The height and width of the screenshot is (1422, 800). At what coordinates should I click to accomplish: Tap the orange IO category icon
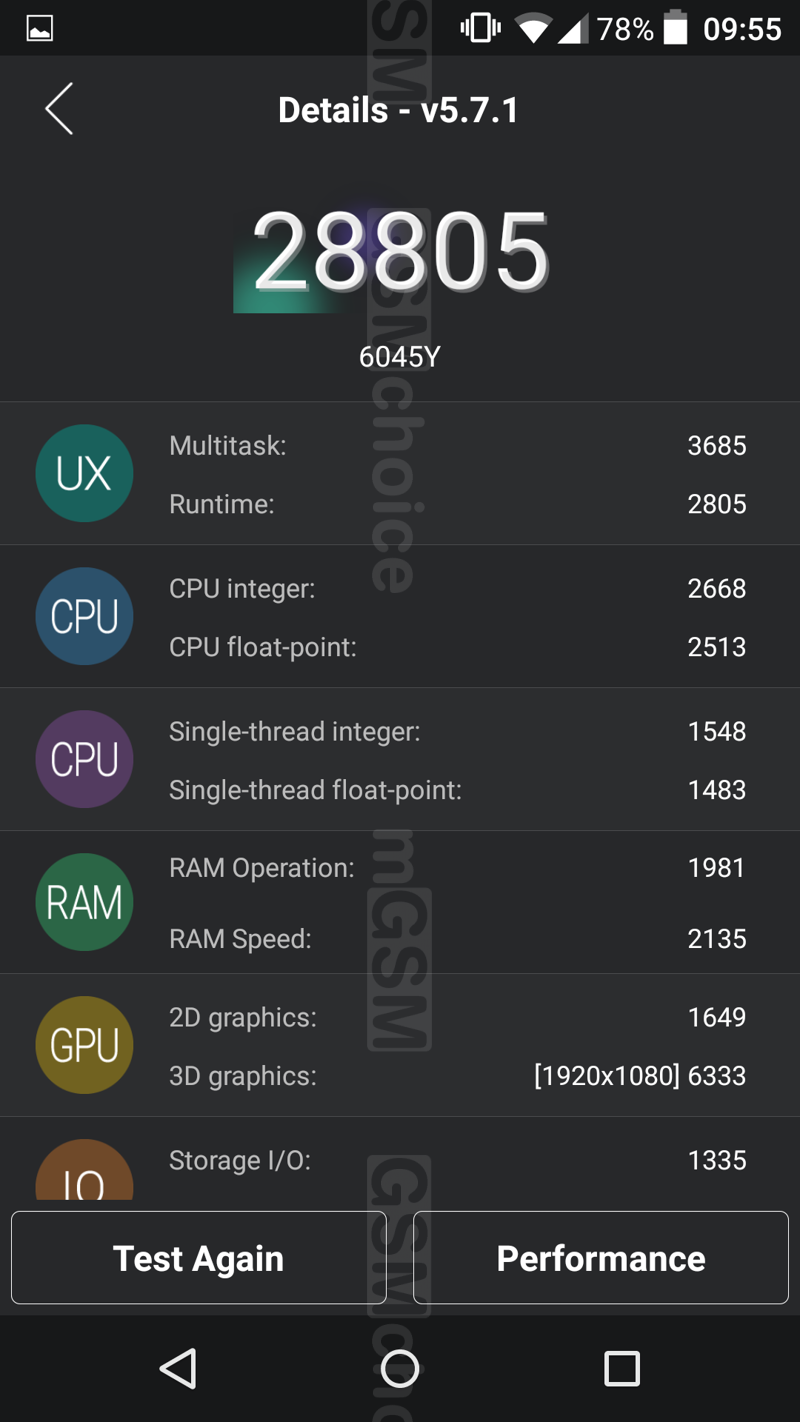84,1170
